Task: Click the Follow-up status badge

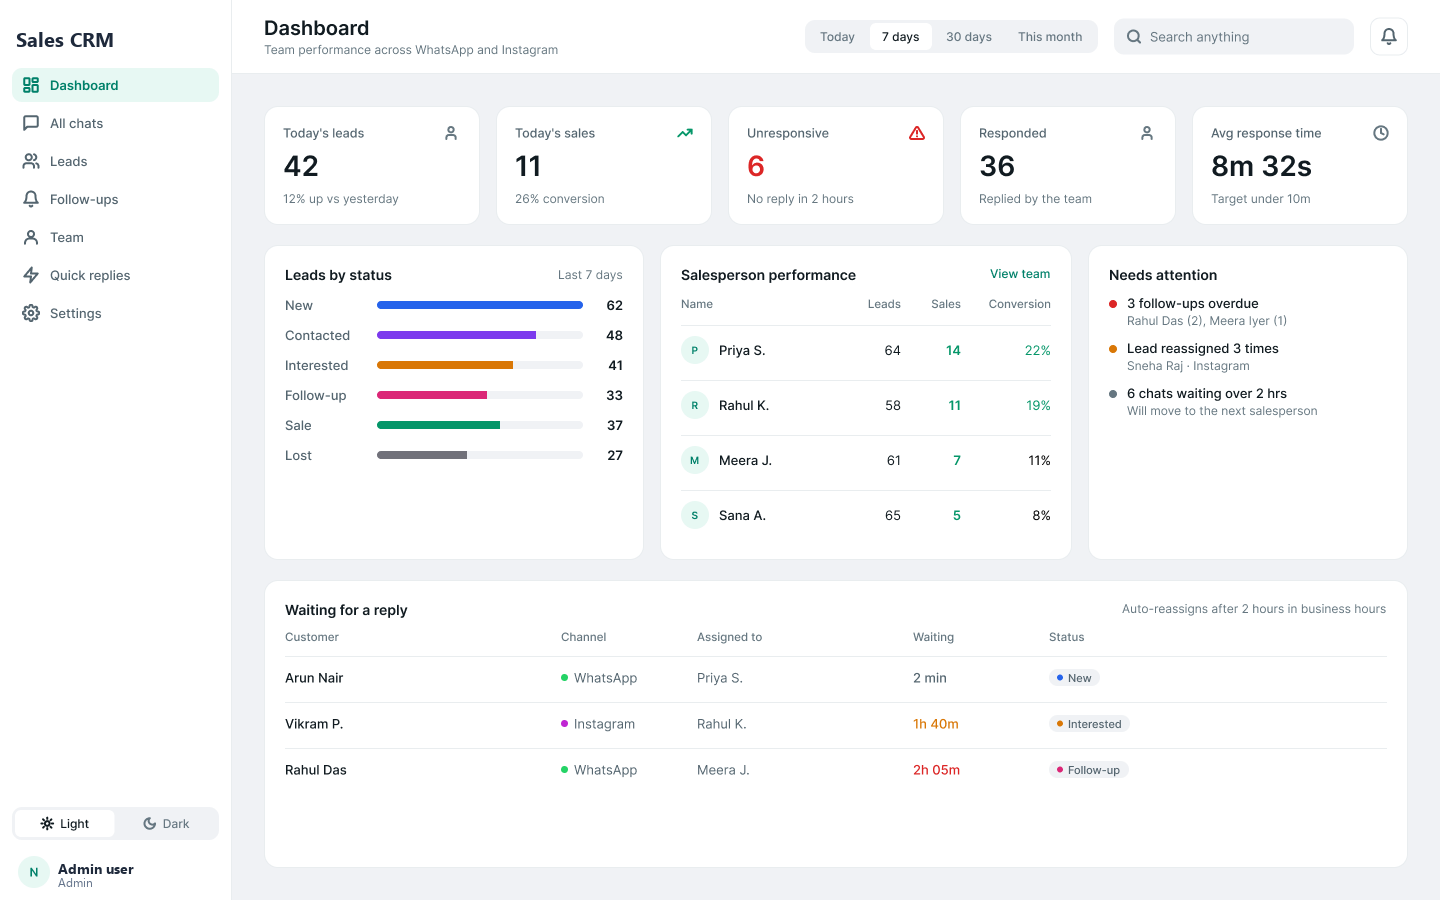Action: (1088, 770)
